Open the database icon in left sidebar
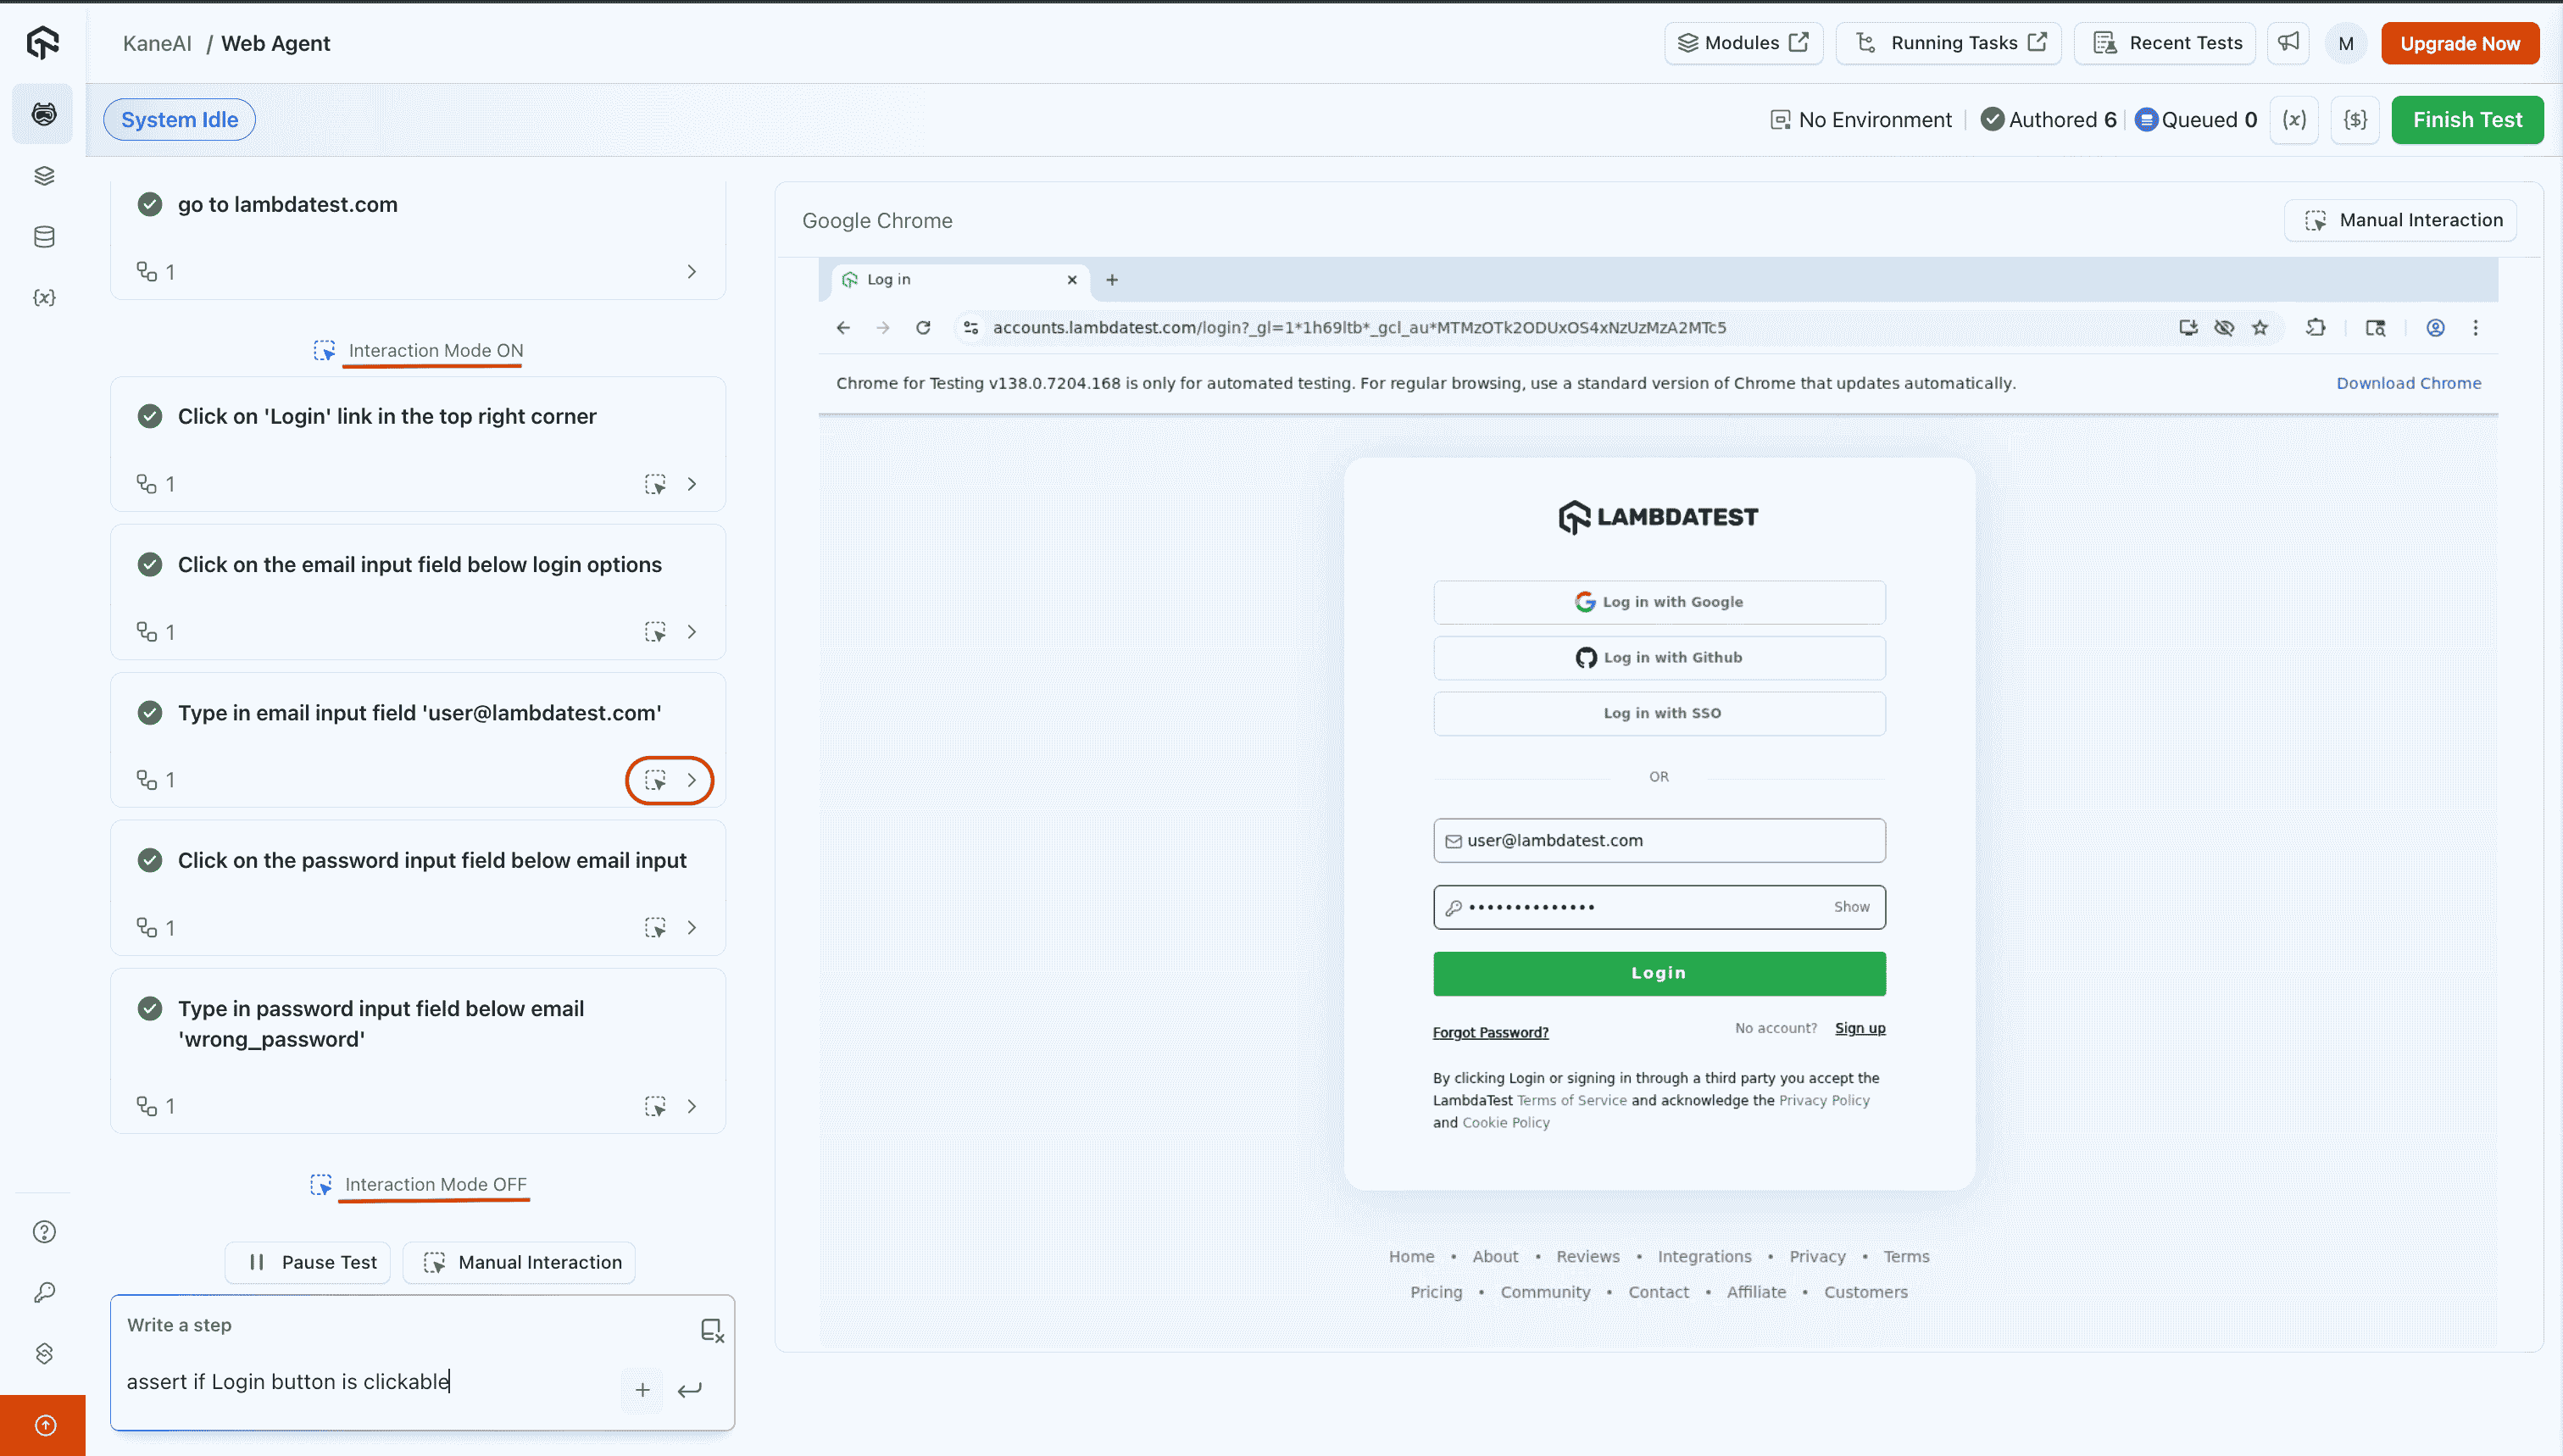 (x=44, y=237)
